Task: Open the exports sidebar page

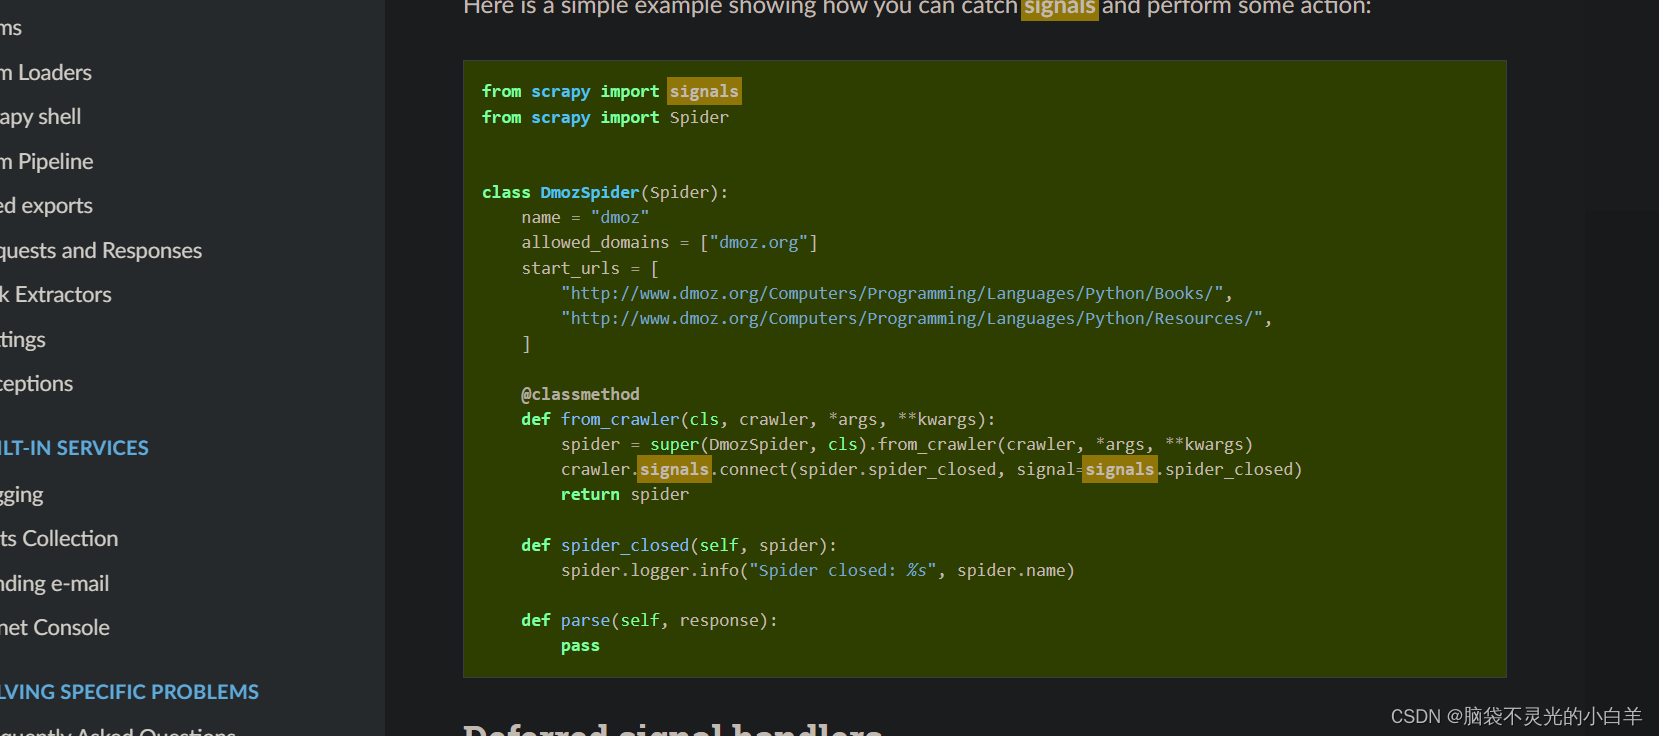Action: 46,206
